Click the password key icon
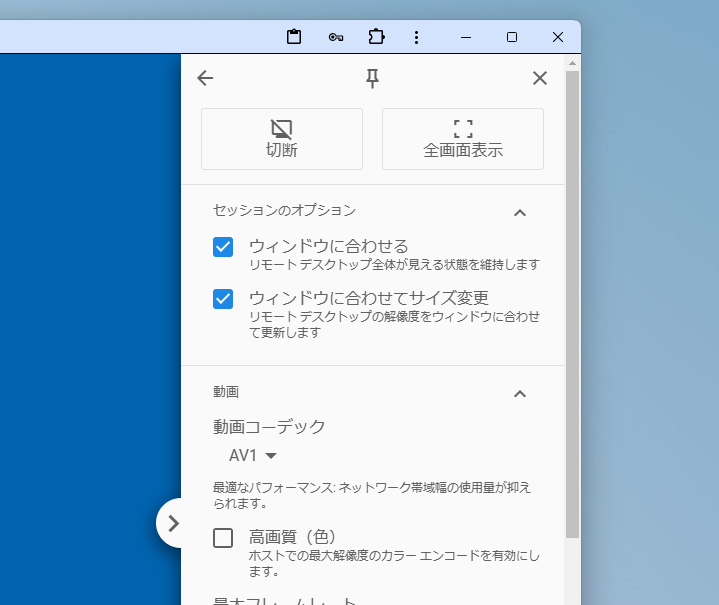 point(336,37)
